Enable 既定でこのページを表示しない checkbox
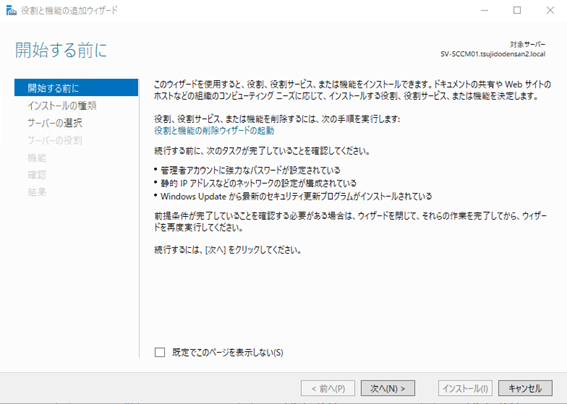567x404 pixels. point(160,352)
